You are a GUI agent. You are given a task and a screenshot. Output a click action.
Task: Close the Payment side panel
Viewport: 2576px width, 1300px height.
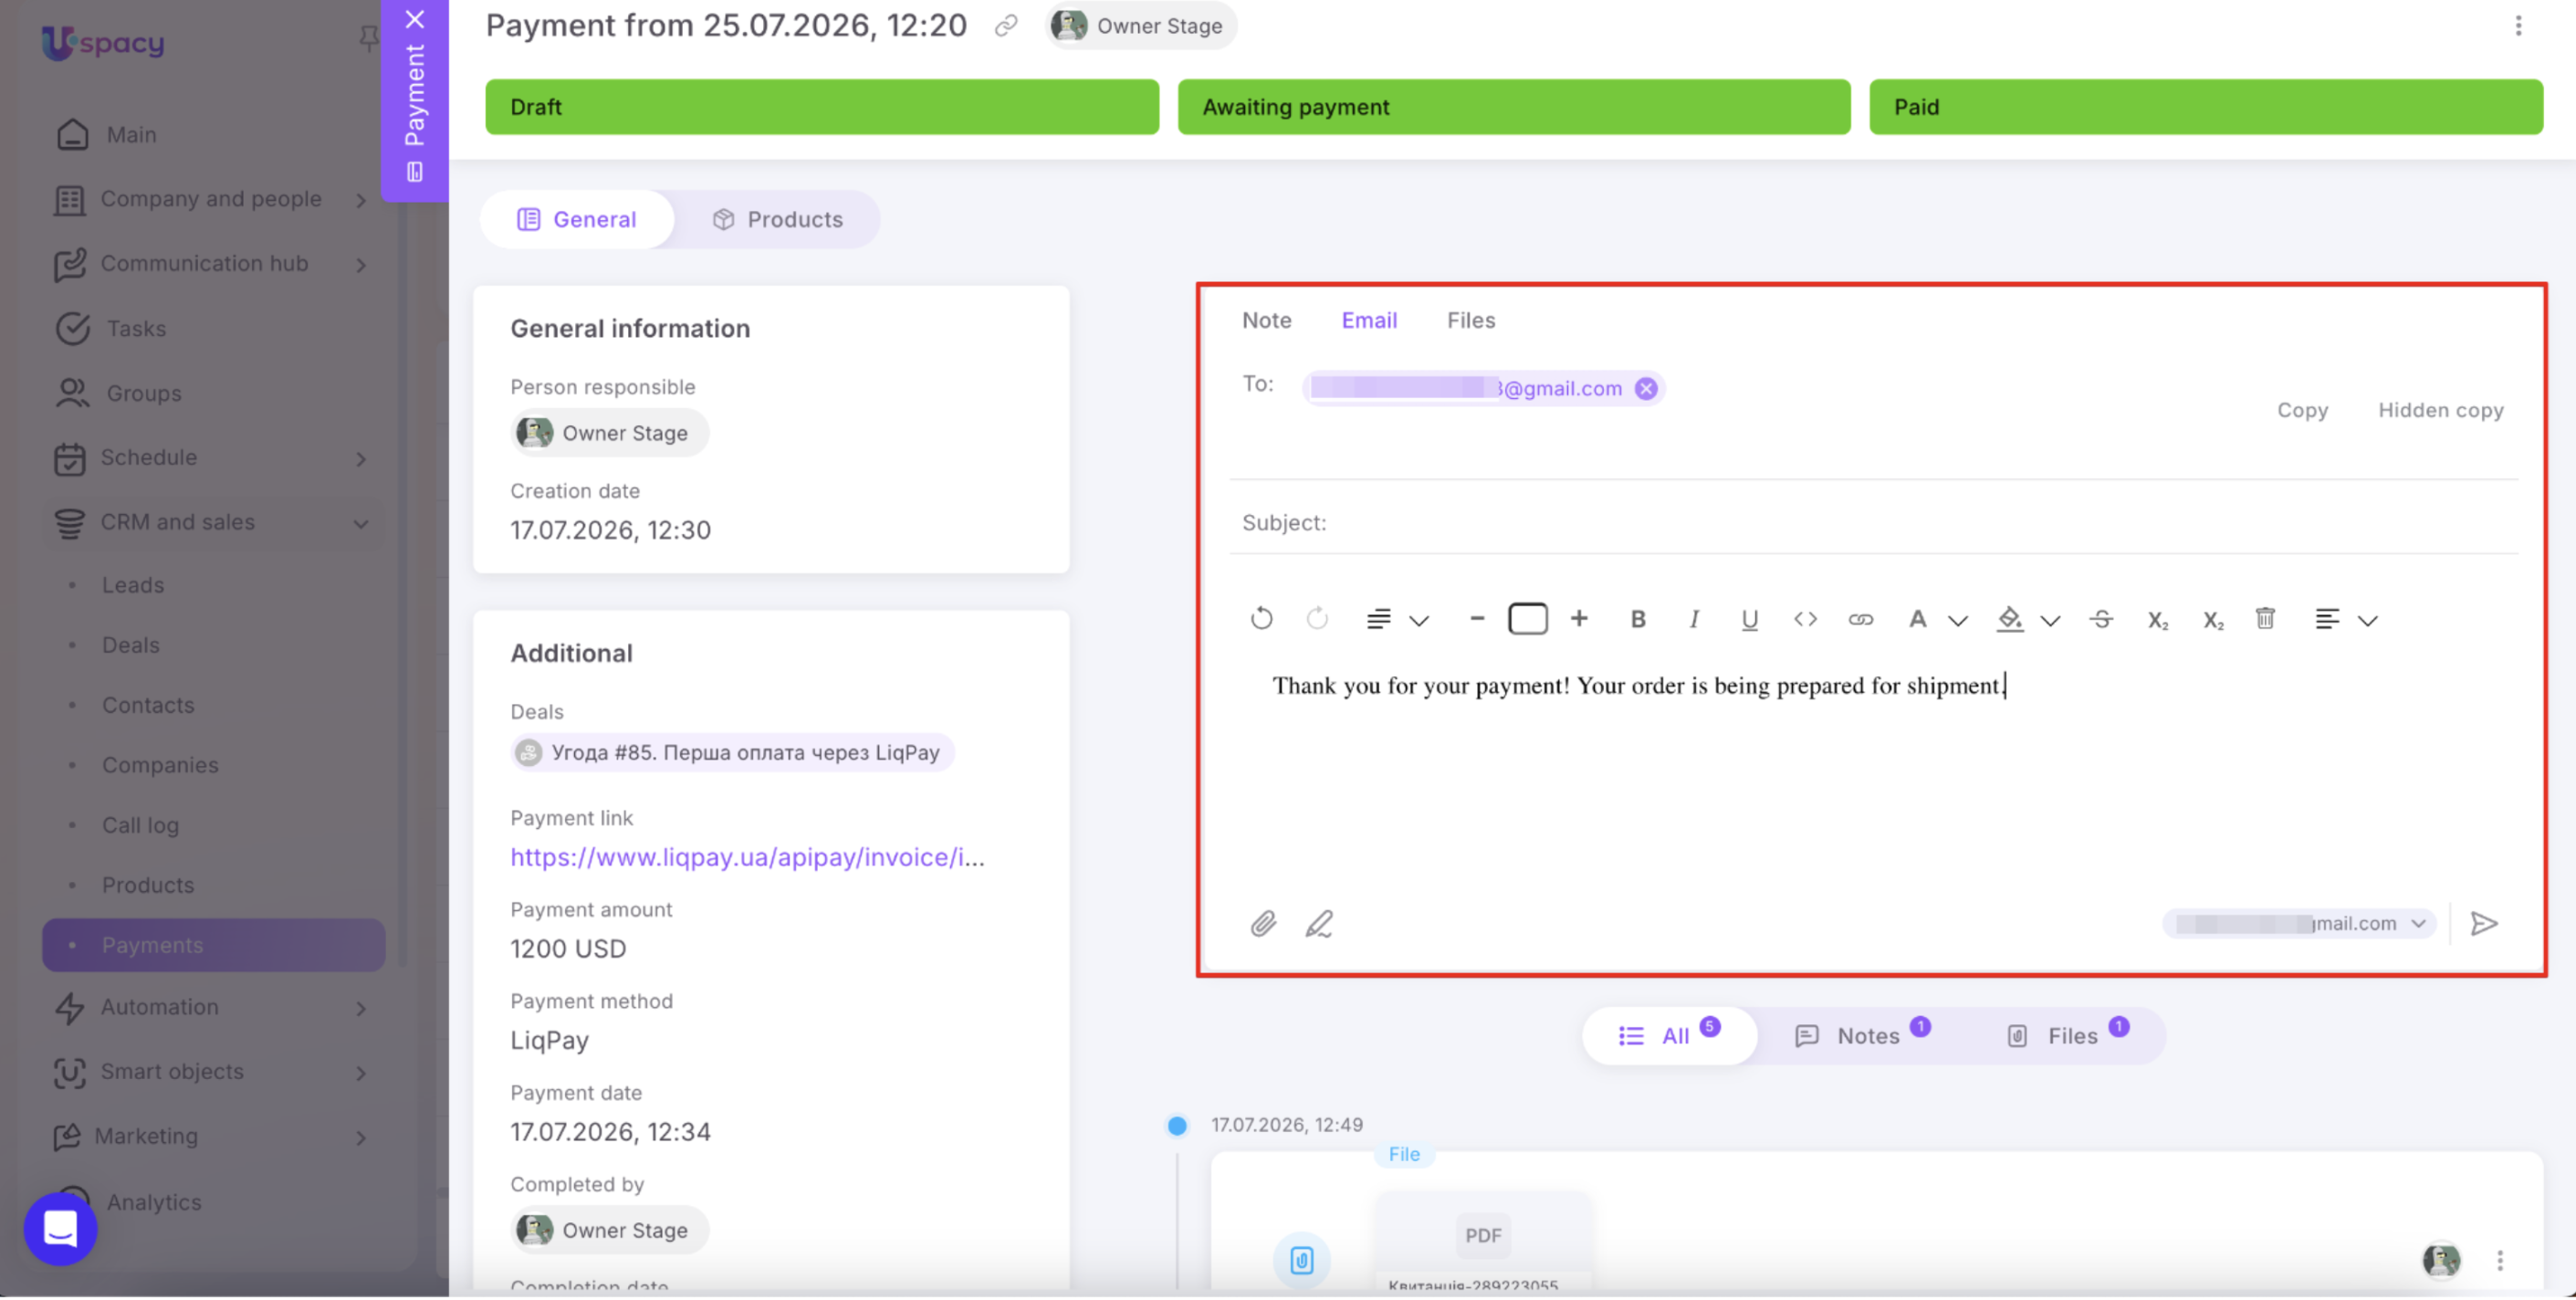click(x=414, y=19)
